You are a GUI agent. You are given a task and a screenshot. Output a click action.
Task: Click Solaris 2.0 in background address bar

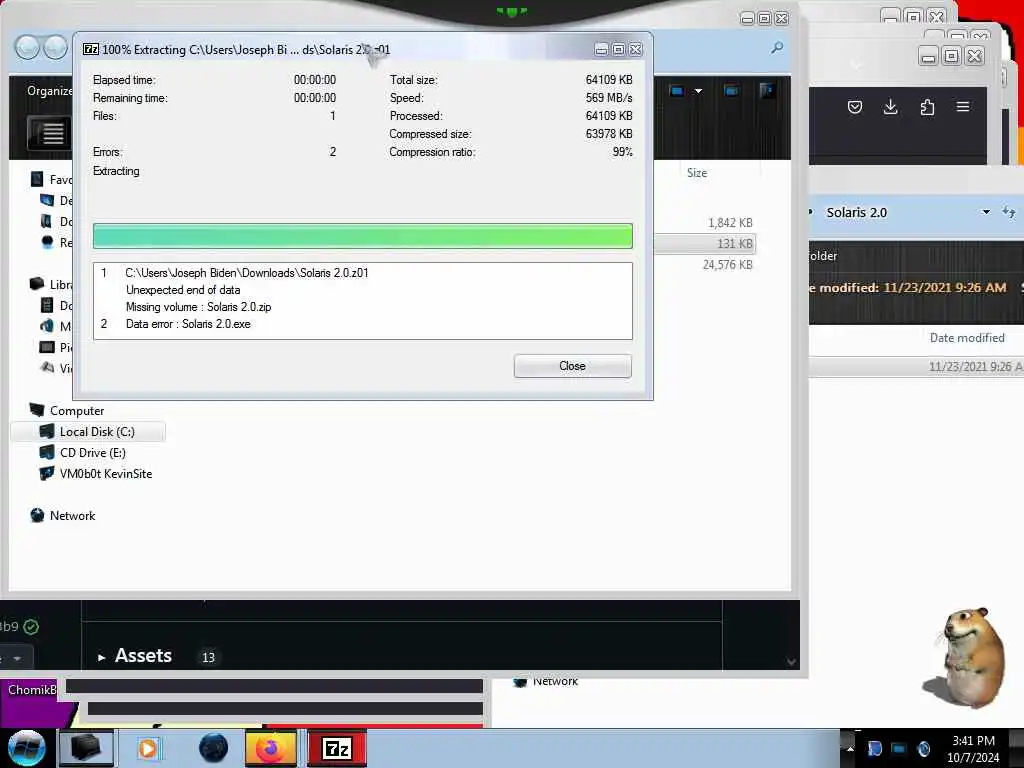(x=856, y=212)
